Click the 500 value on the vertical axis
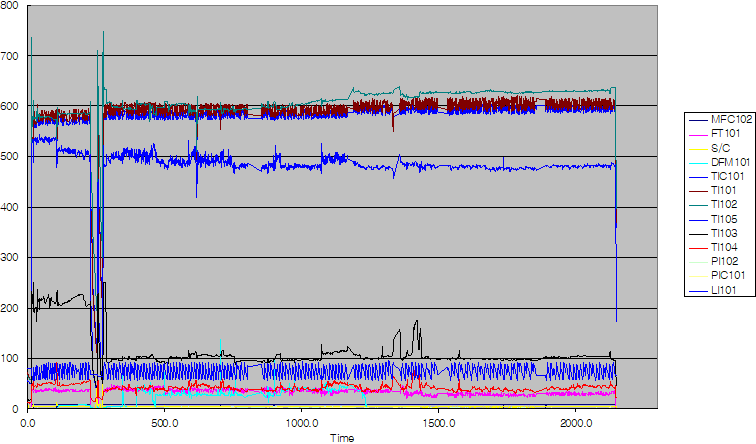Image resolution: width=756 pixels, height=444 pixels. (9, 157)
